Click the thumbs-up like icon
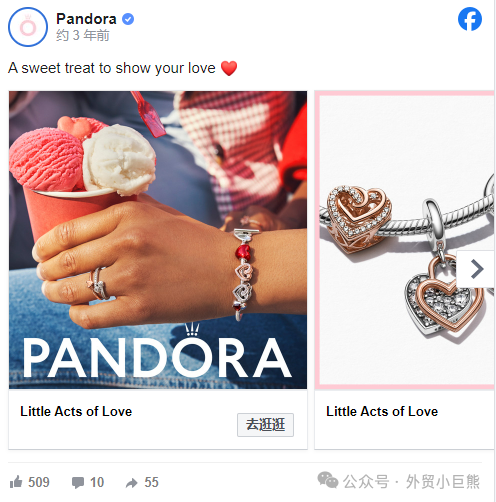The width and height of the screenshot is (496, 502). click(x=16, y=482)
